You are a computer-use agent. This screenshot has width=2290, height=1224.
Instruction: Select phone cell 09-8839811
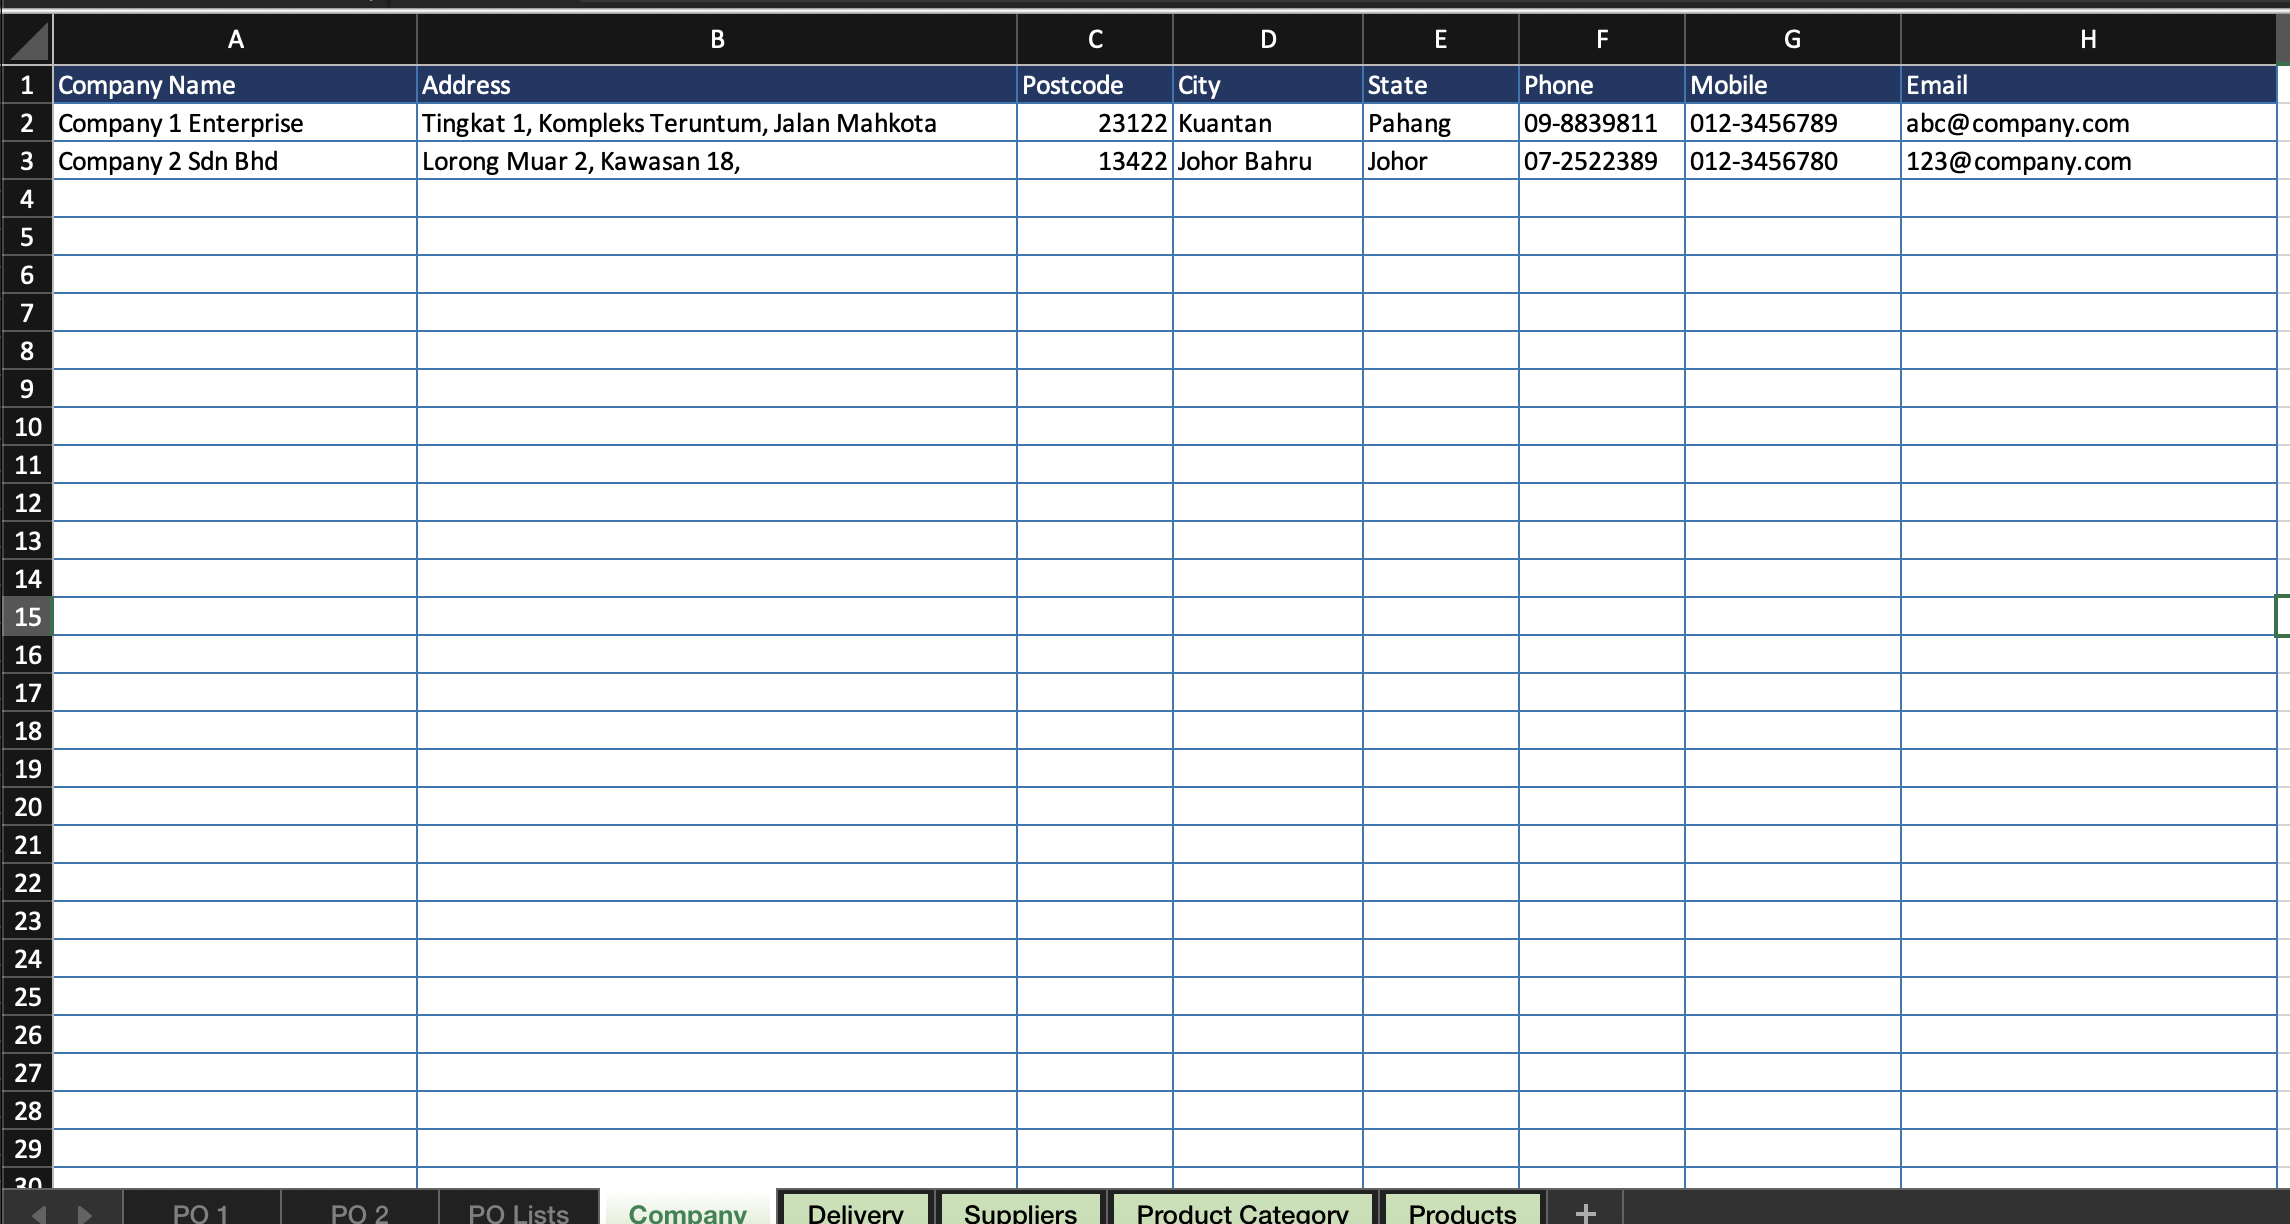click(x=1602, y=123)
